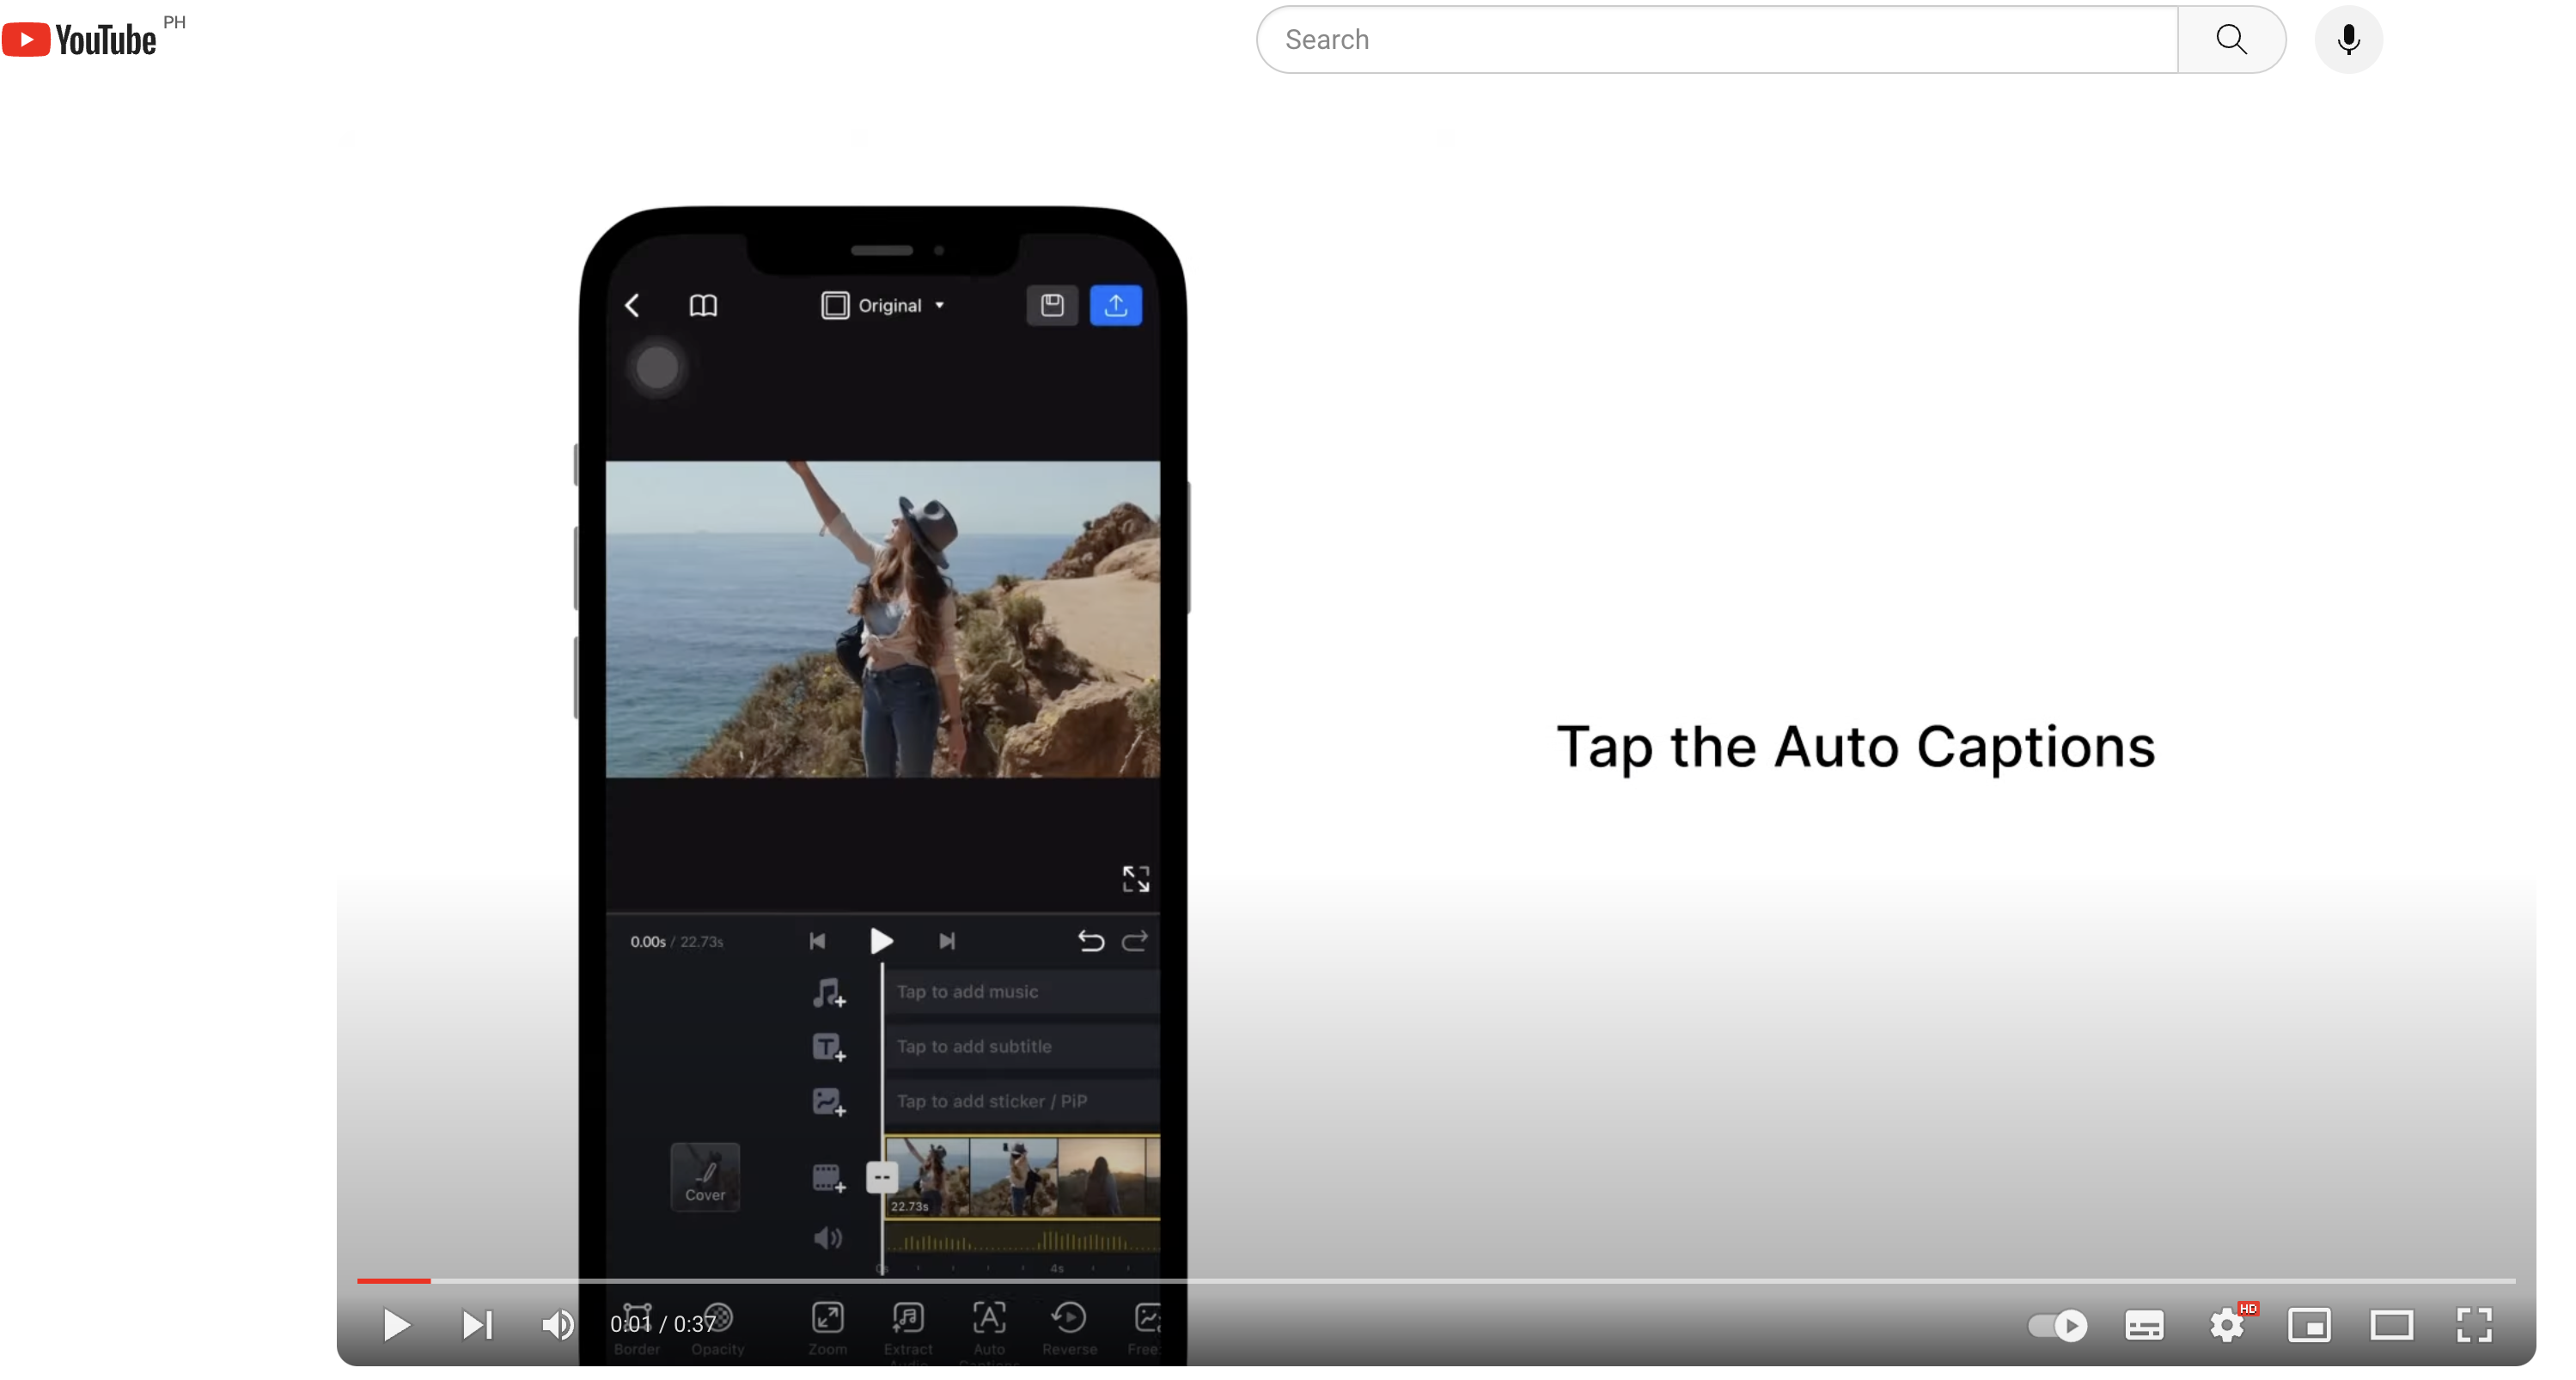Mute the video volume

tap(557, 1324)
